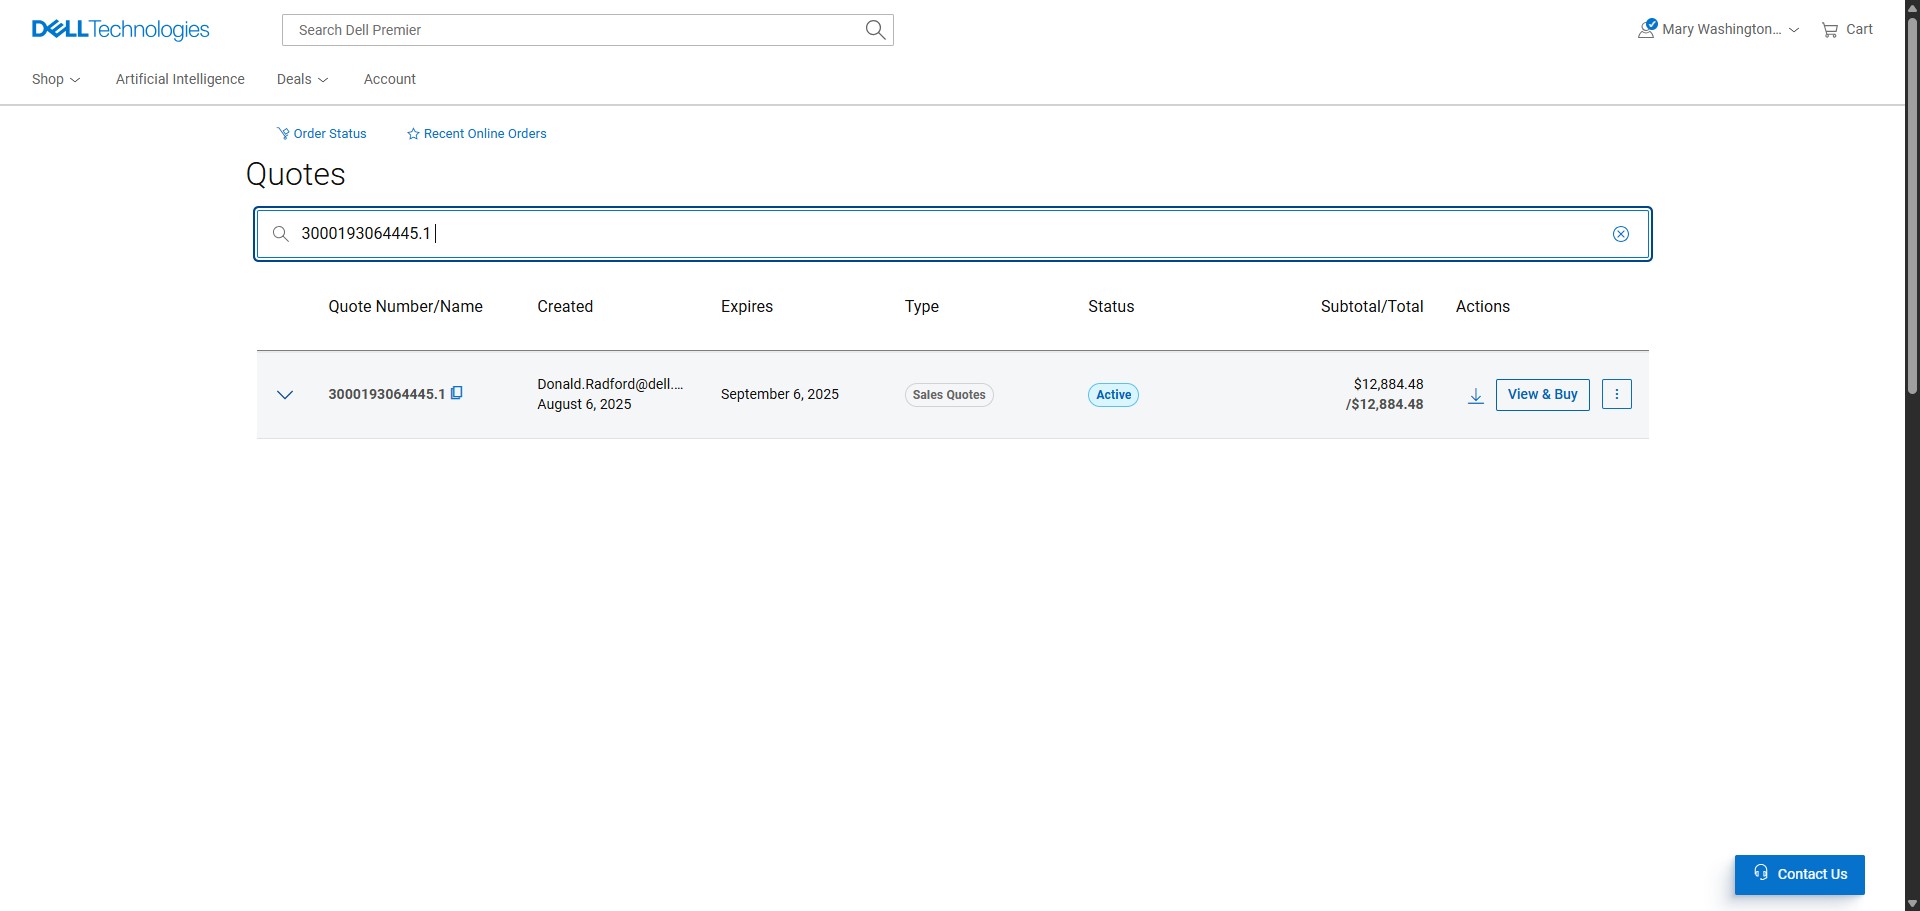Screen dimensions: 1920x911
Task: Select the Sales Quotes type badge
Action: [x=947, y=394]
